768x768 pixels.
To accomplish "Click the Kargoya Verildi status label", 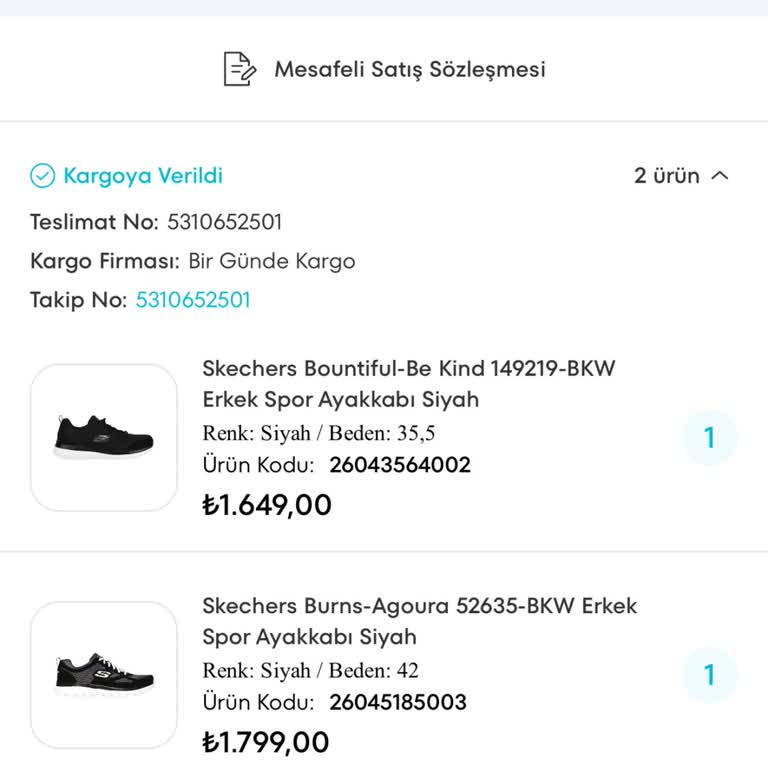I will coord(143,177).
